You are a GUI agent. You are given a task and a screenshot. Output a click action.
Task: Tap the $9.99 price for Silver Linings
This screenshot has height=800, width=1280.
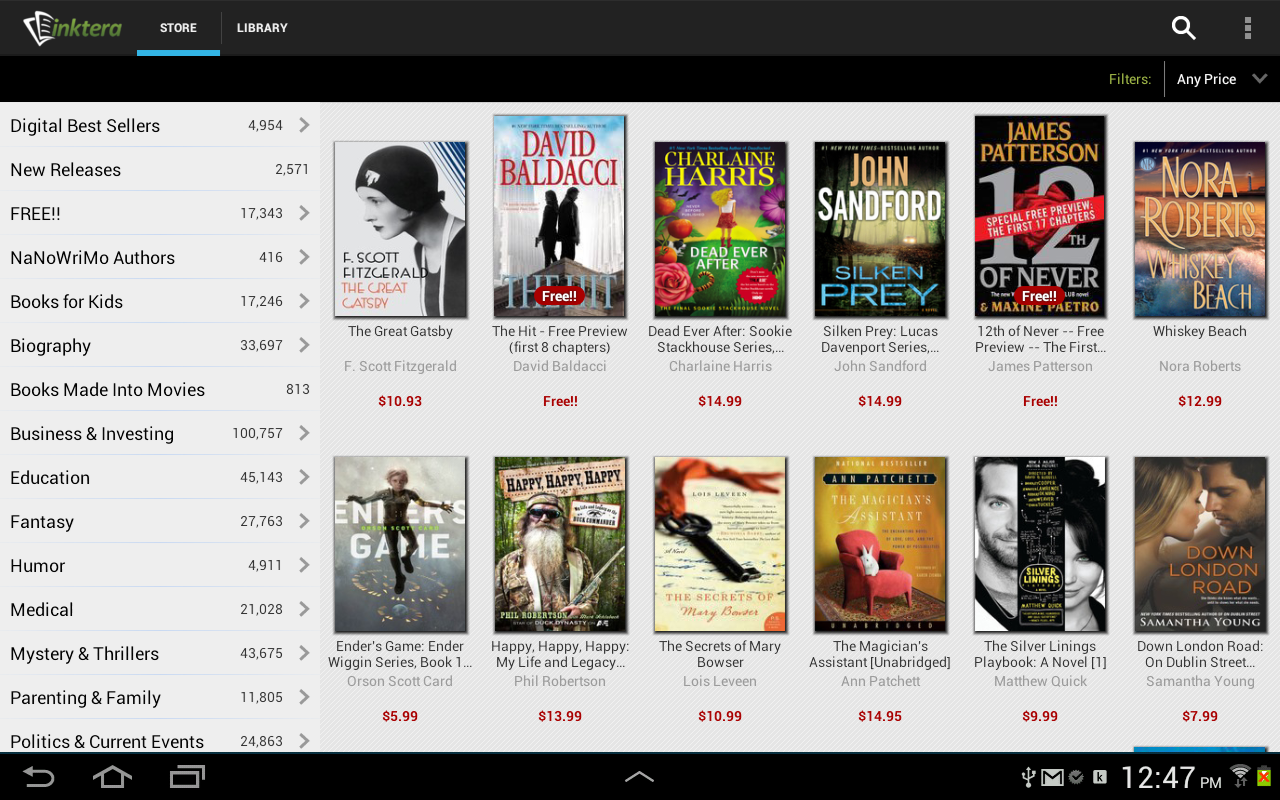click(1040, 716)
